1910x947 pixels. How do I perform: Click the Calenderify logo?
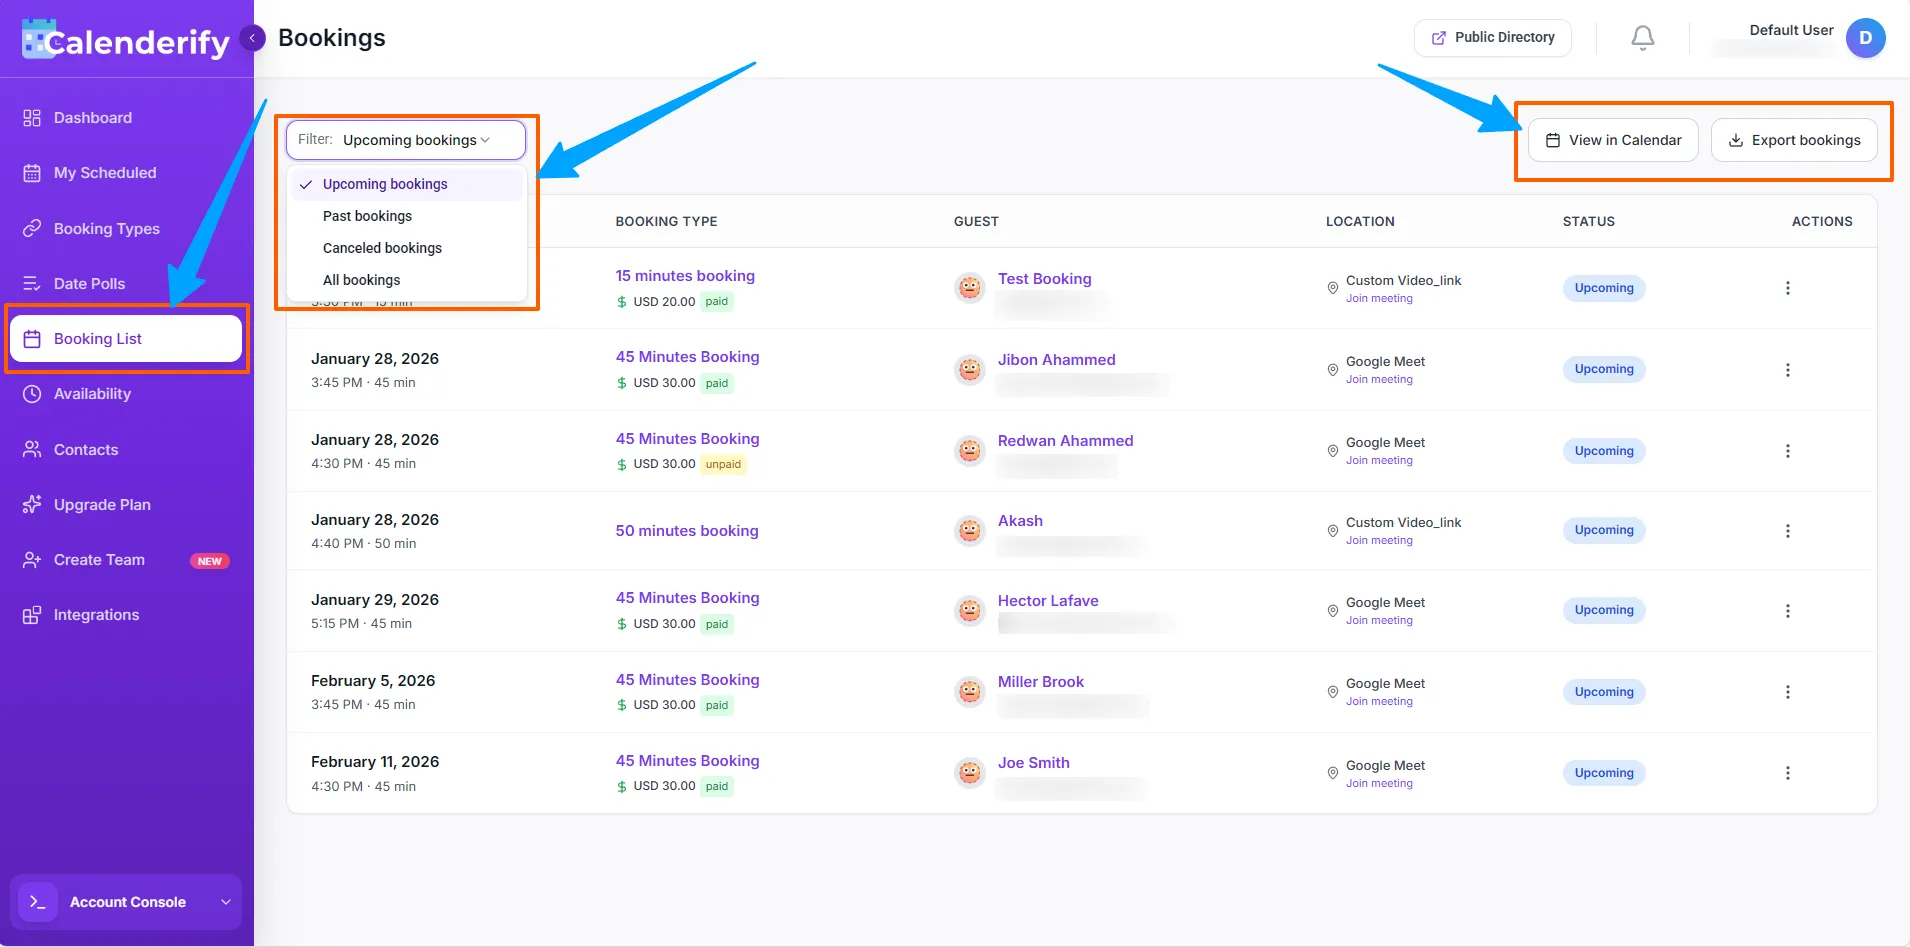pos(126,41)
